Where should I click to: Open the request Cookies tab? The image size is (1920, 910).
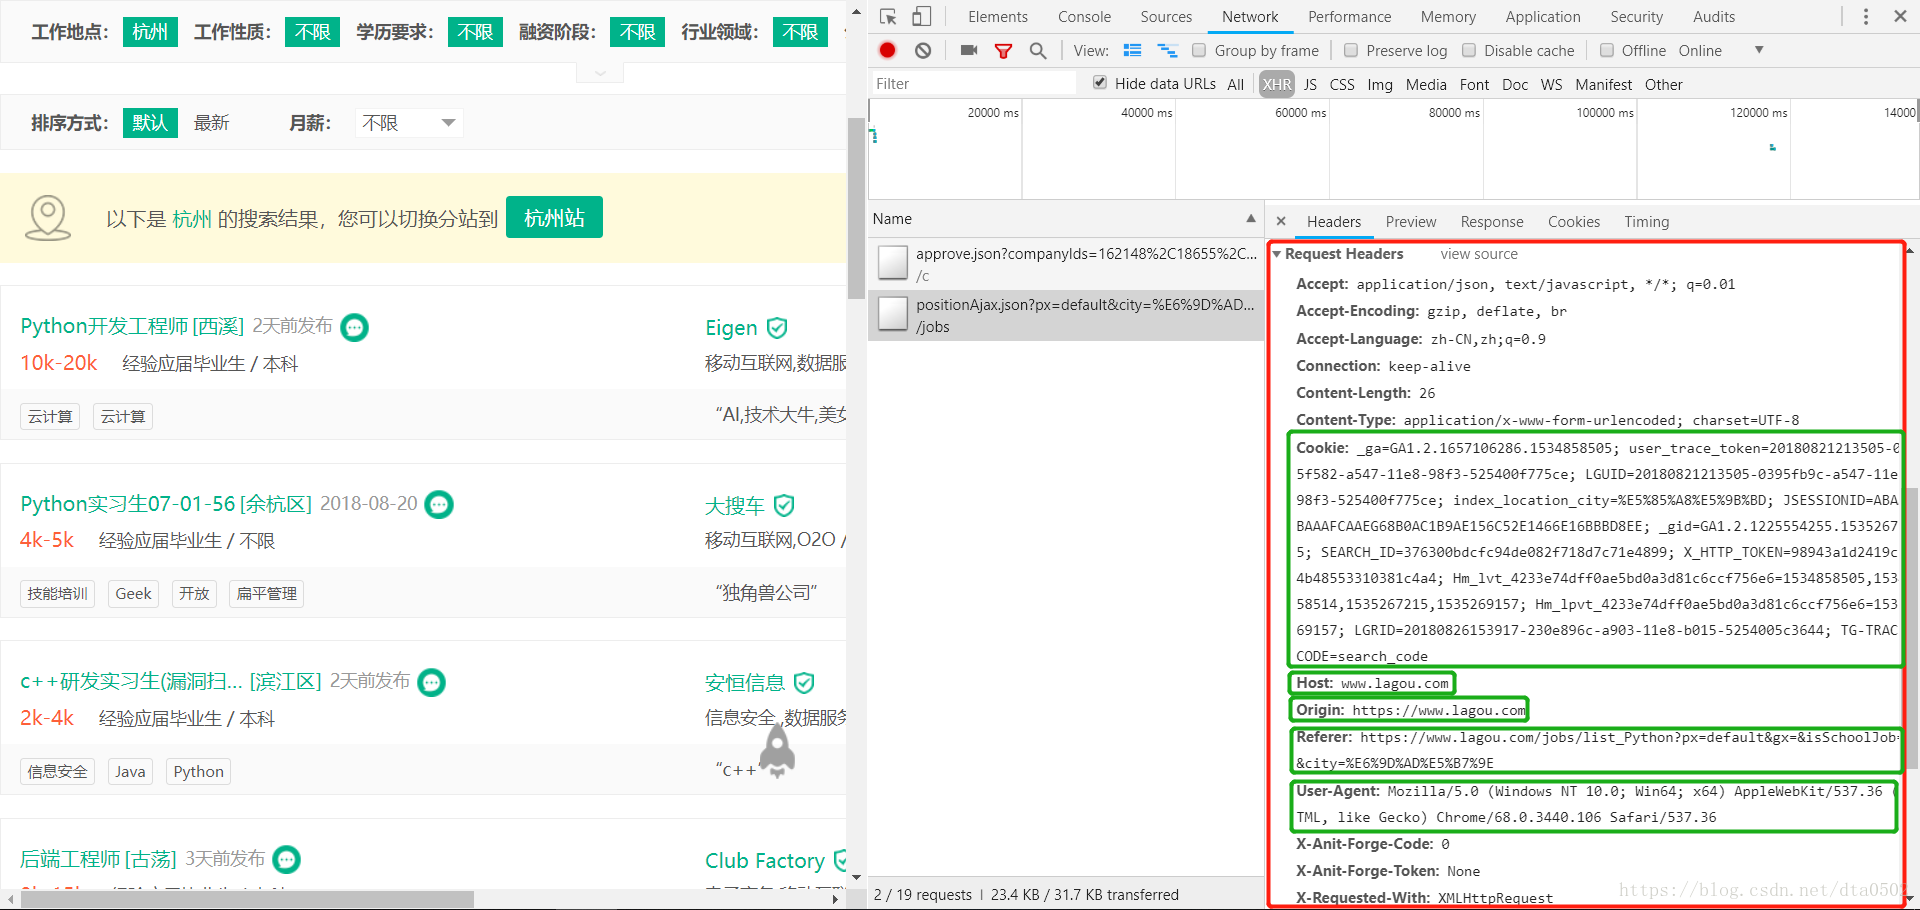pyautogui.click(x=1573, y=221)
